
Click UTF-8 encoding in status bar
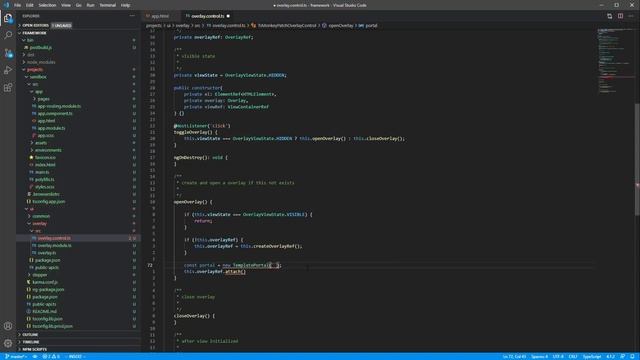tap(558, 356)
